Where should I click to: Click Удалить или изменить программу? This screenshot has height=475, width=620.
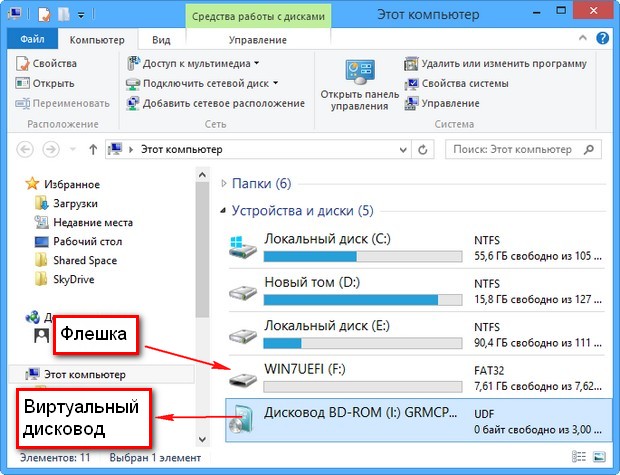(495, 63)
